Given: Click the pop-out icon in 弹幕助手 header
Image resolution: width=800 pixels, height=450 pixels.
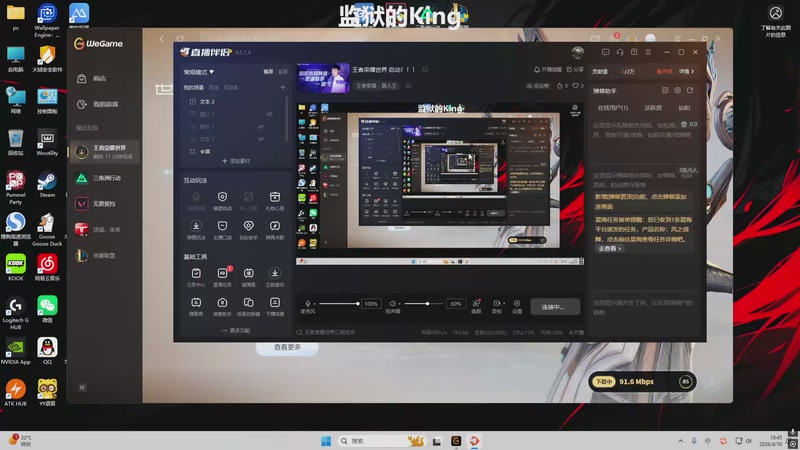Looking at the screenshot, I should coord(690,90).
